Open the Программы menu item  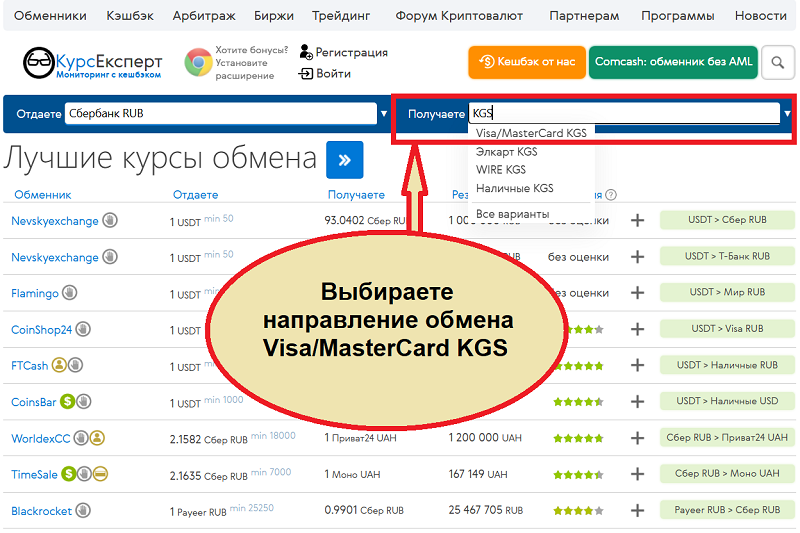pos(678,16)
